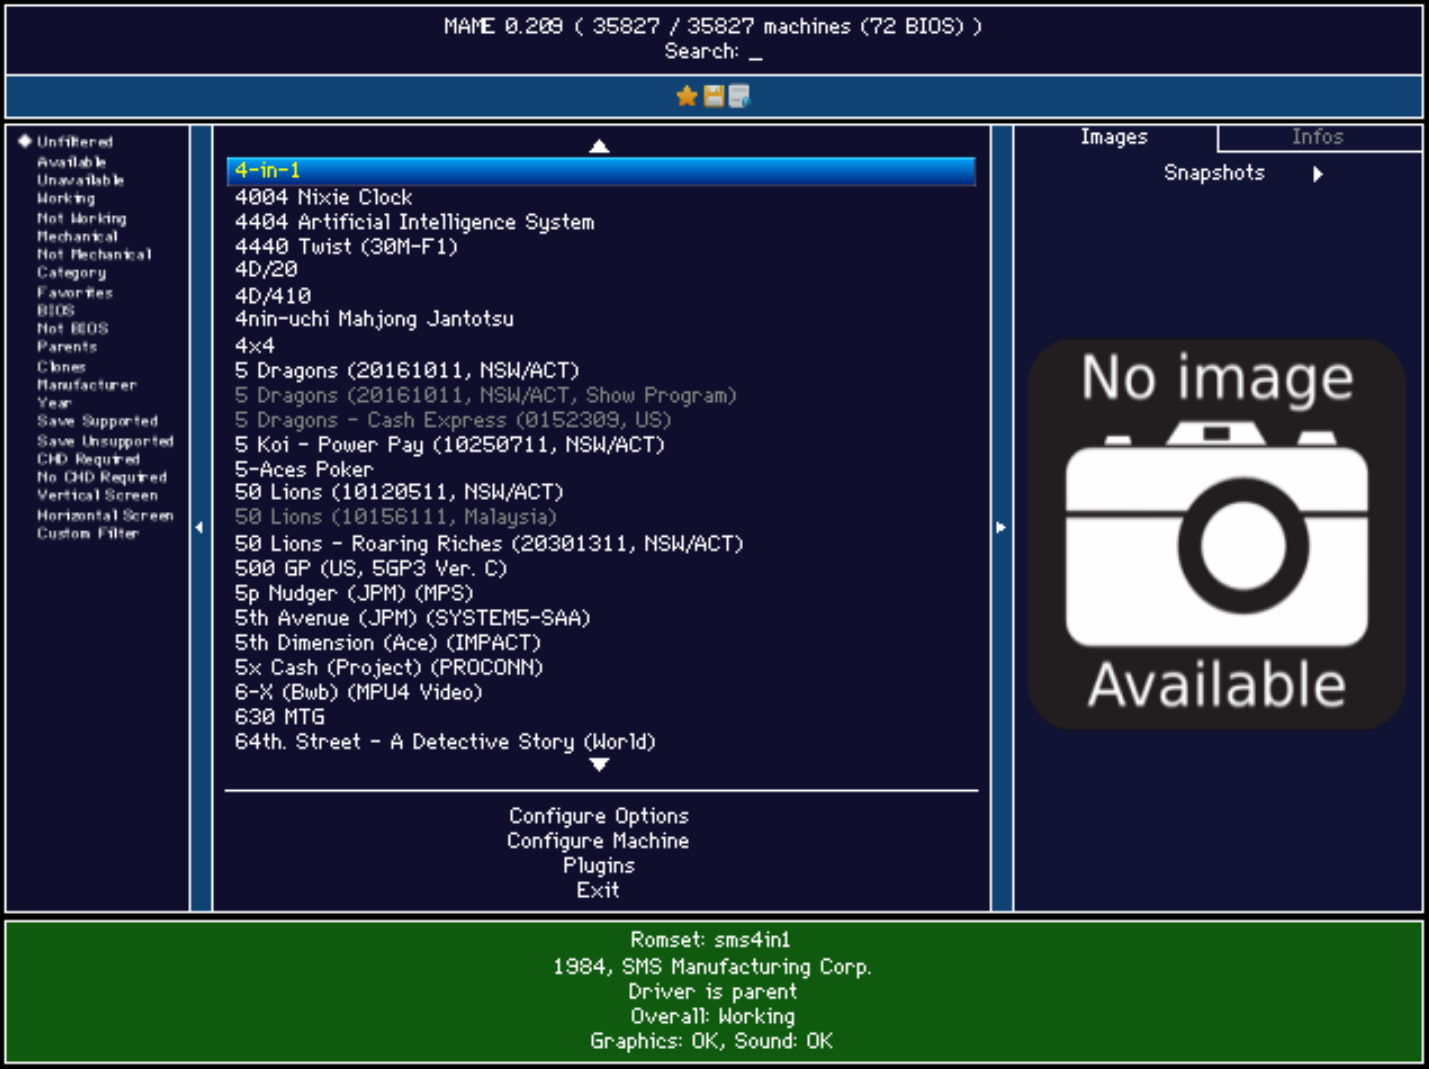Select the Clones filter
Image resolution: width=1429 pixels, height=1069 pixels.
point(61,366)
